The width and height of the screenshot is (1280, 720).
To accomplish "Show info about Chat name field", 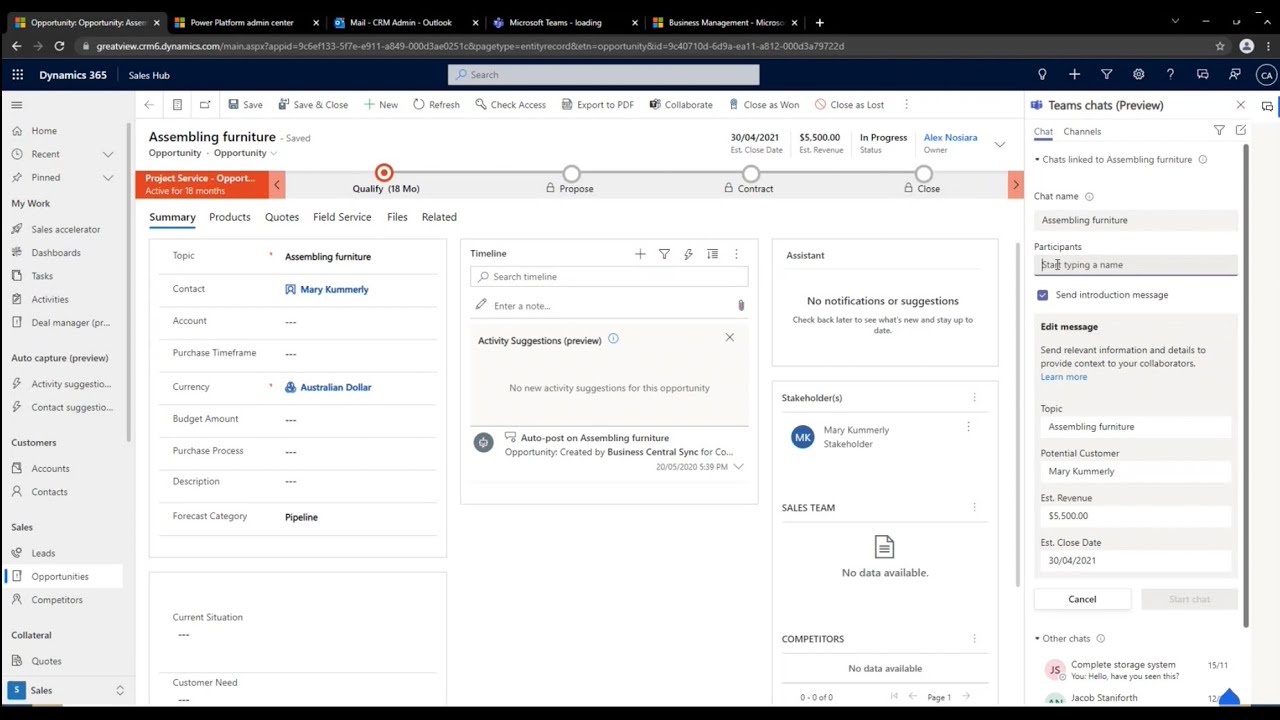I will tap(1089, 197).
